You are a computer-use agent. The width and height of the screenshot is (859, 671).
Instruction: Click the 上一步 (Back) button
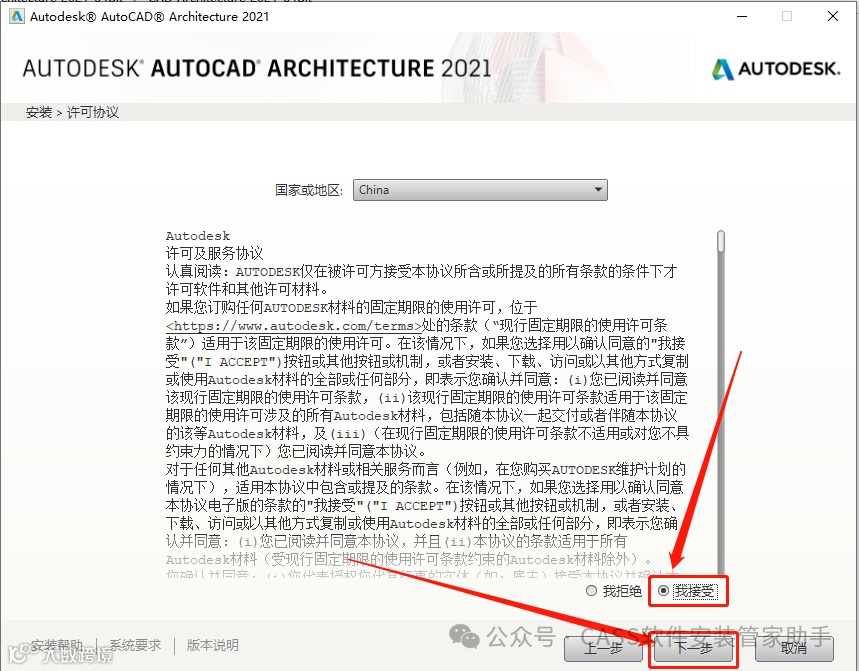point(603,649)
